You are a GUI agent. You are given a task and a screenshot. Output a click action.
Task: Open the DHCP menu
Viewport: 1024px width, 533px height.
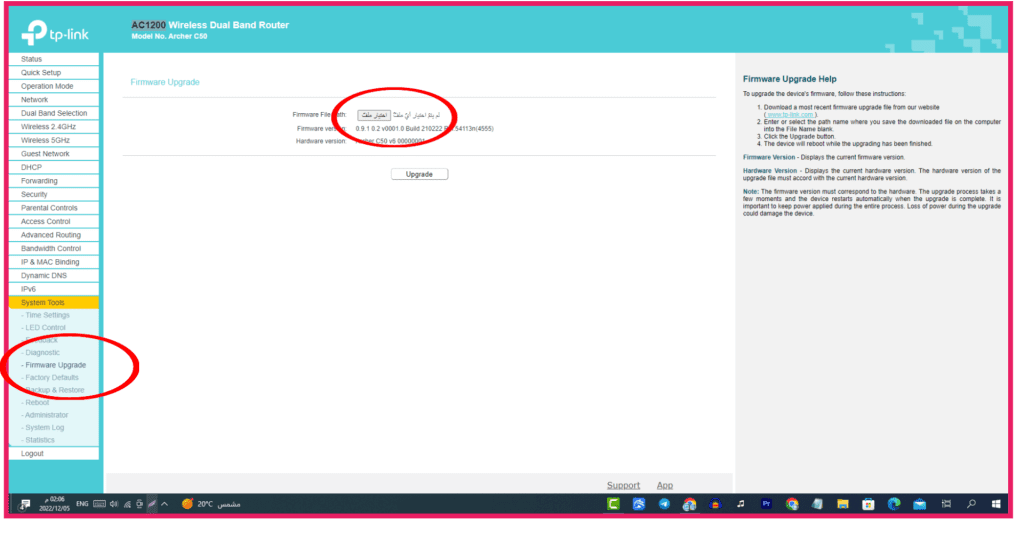pyautogui.click(x=54, y=167)
